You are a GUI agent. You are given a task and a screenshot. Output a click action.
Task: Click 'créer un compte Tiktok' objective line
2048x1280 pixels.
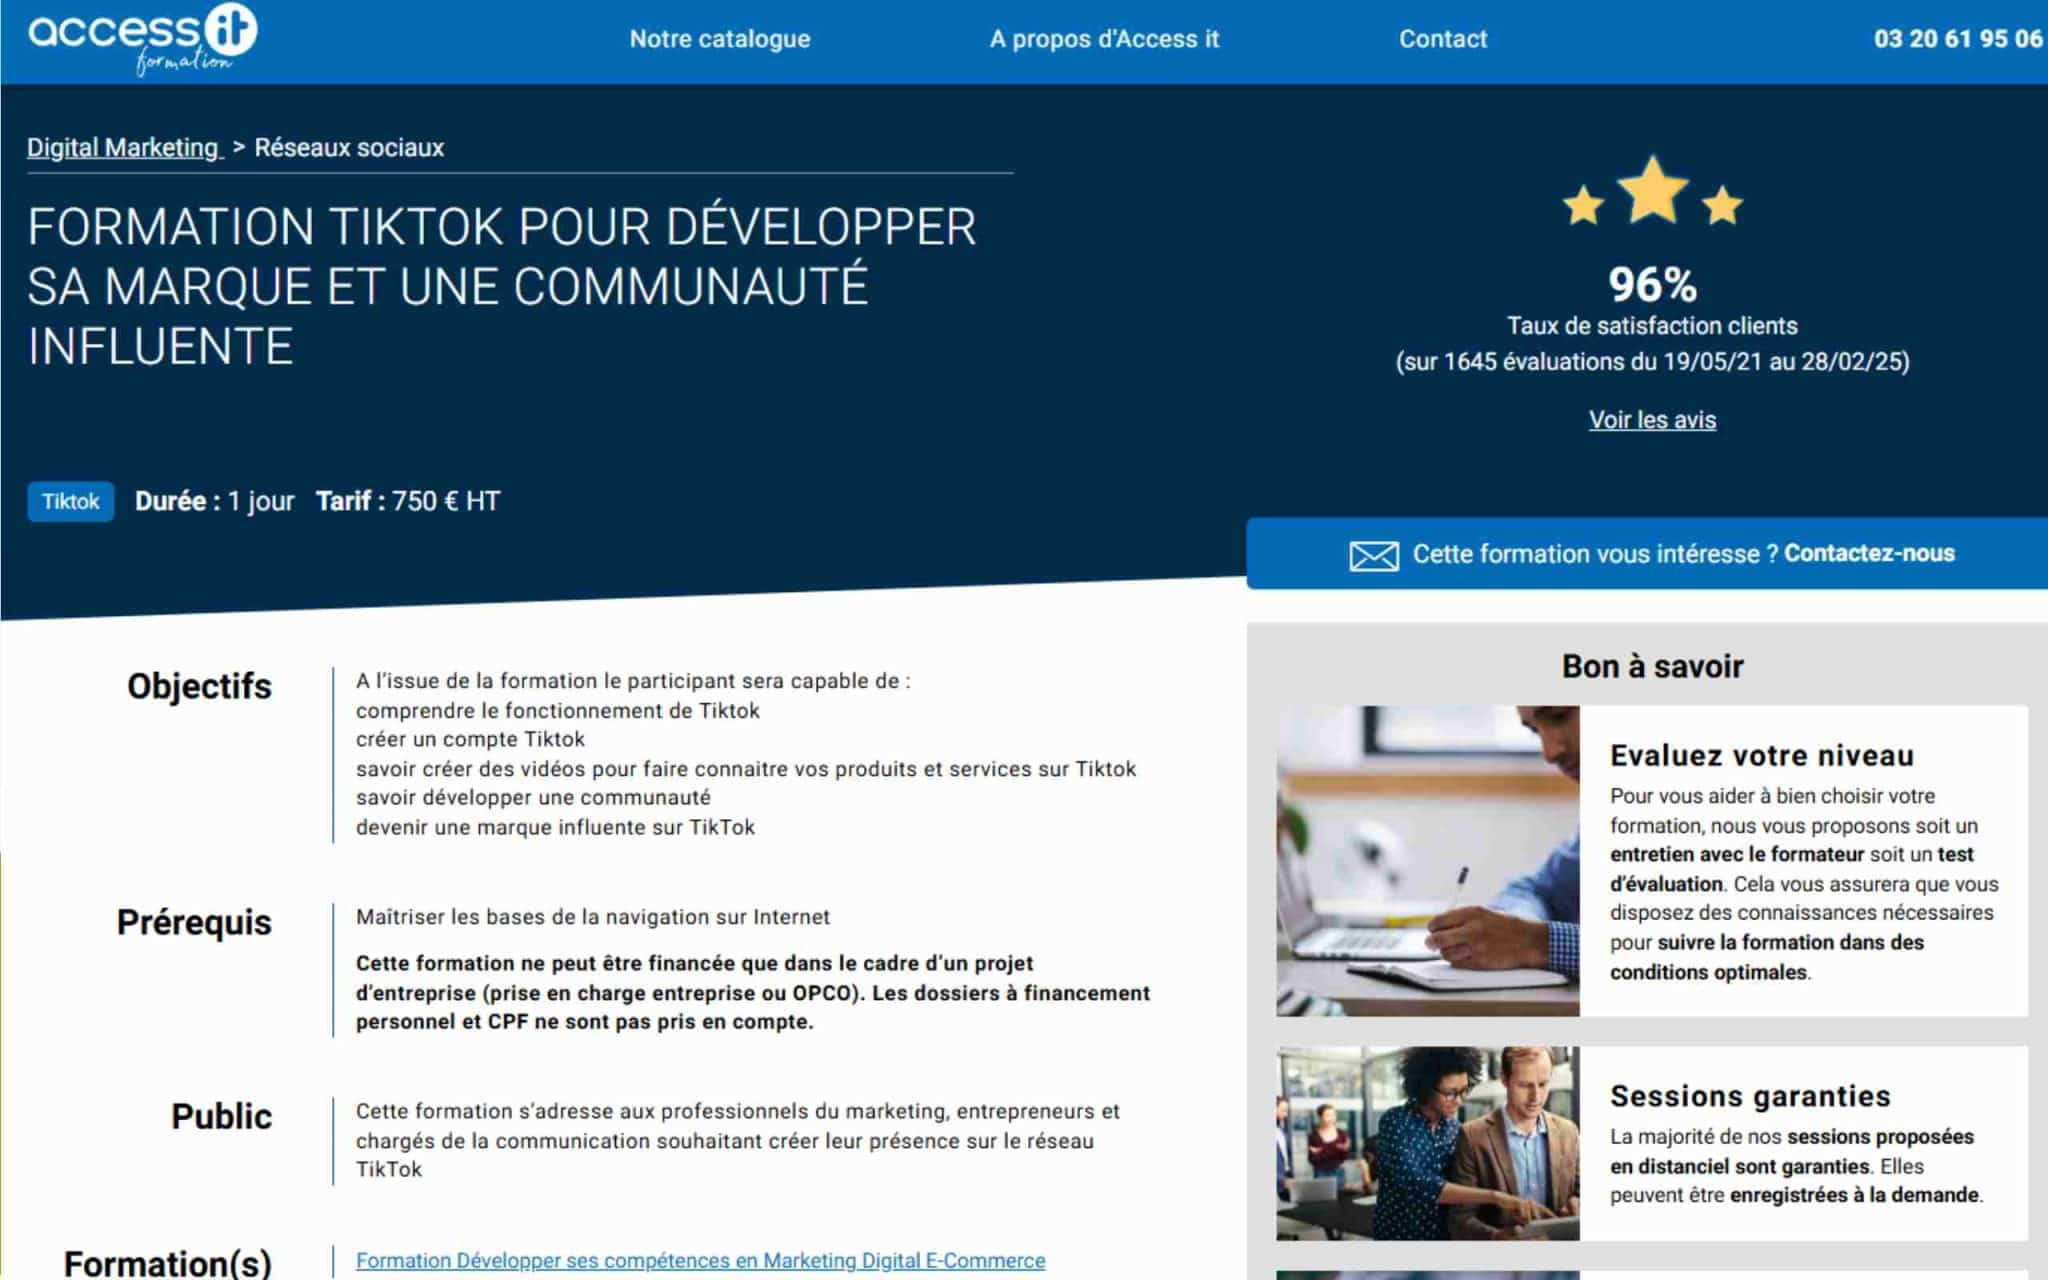tap(470, 740)
